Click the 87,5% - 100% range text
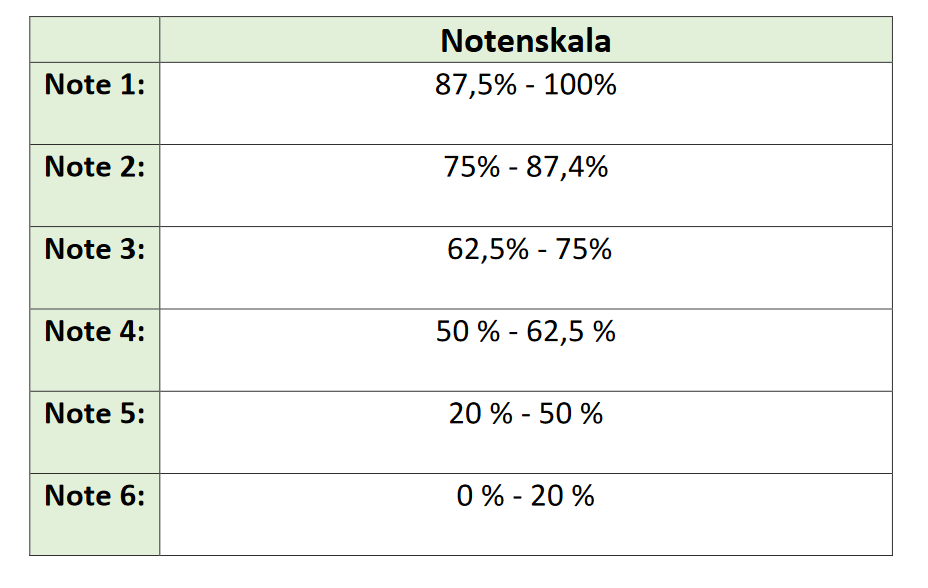This screenshot has height=588, width=928. tap(526, 85)
